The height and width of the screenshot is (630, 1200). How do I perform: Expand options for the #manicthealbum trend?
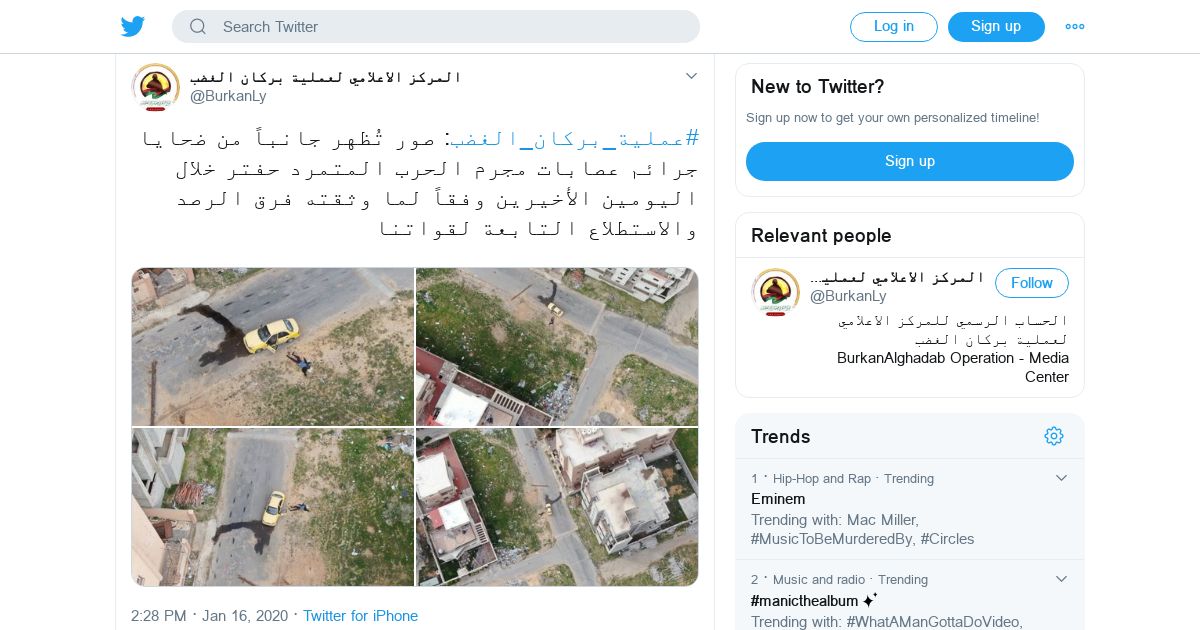pyautogui.click(x=1061, y=579)
